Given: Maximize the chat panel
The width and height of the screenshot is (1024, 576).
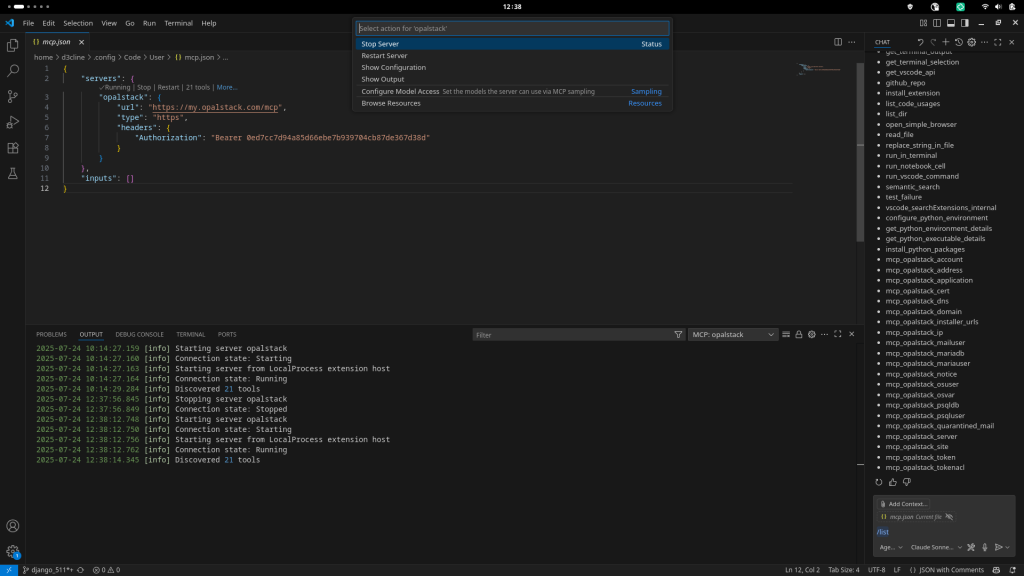Looking at the screenshot, I should click(x=998, y=42).
